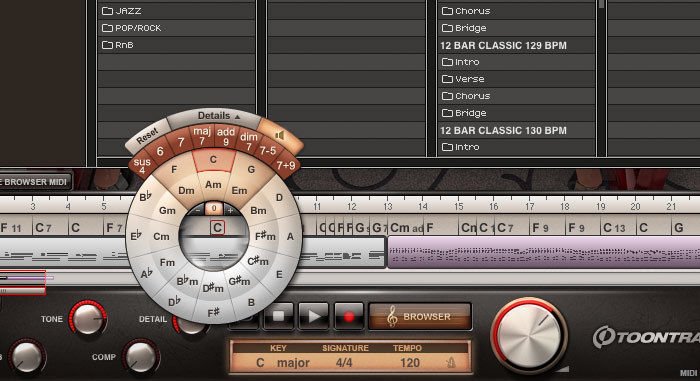Screen dimensions: 700x381
Task: Click the red-outlined song overview region
Action: tap(22, 282)
